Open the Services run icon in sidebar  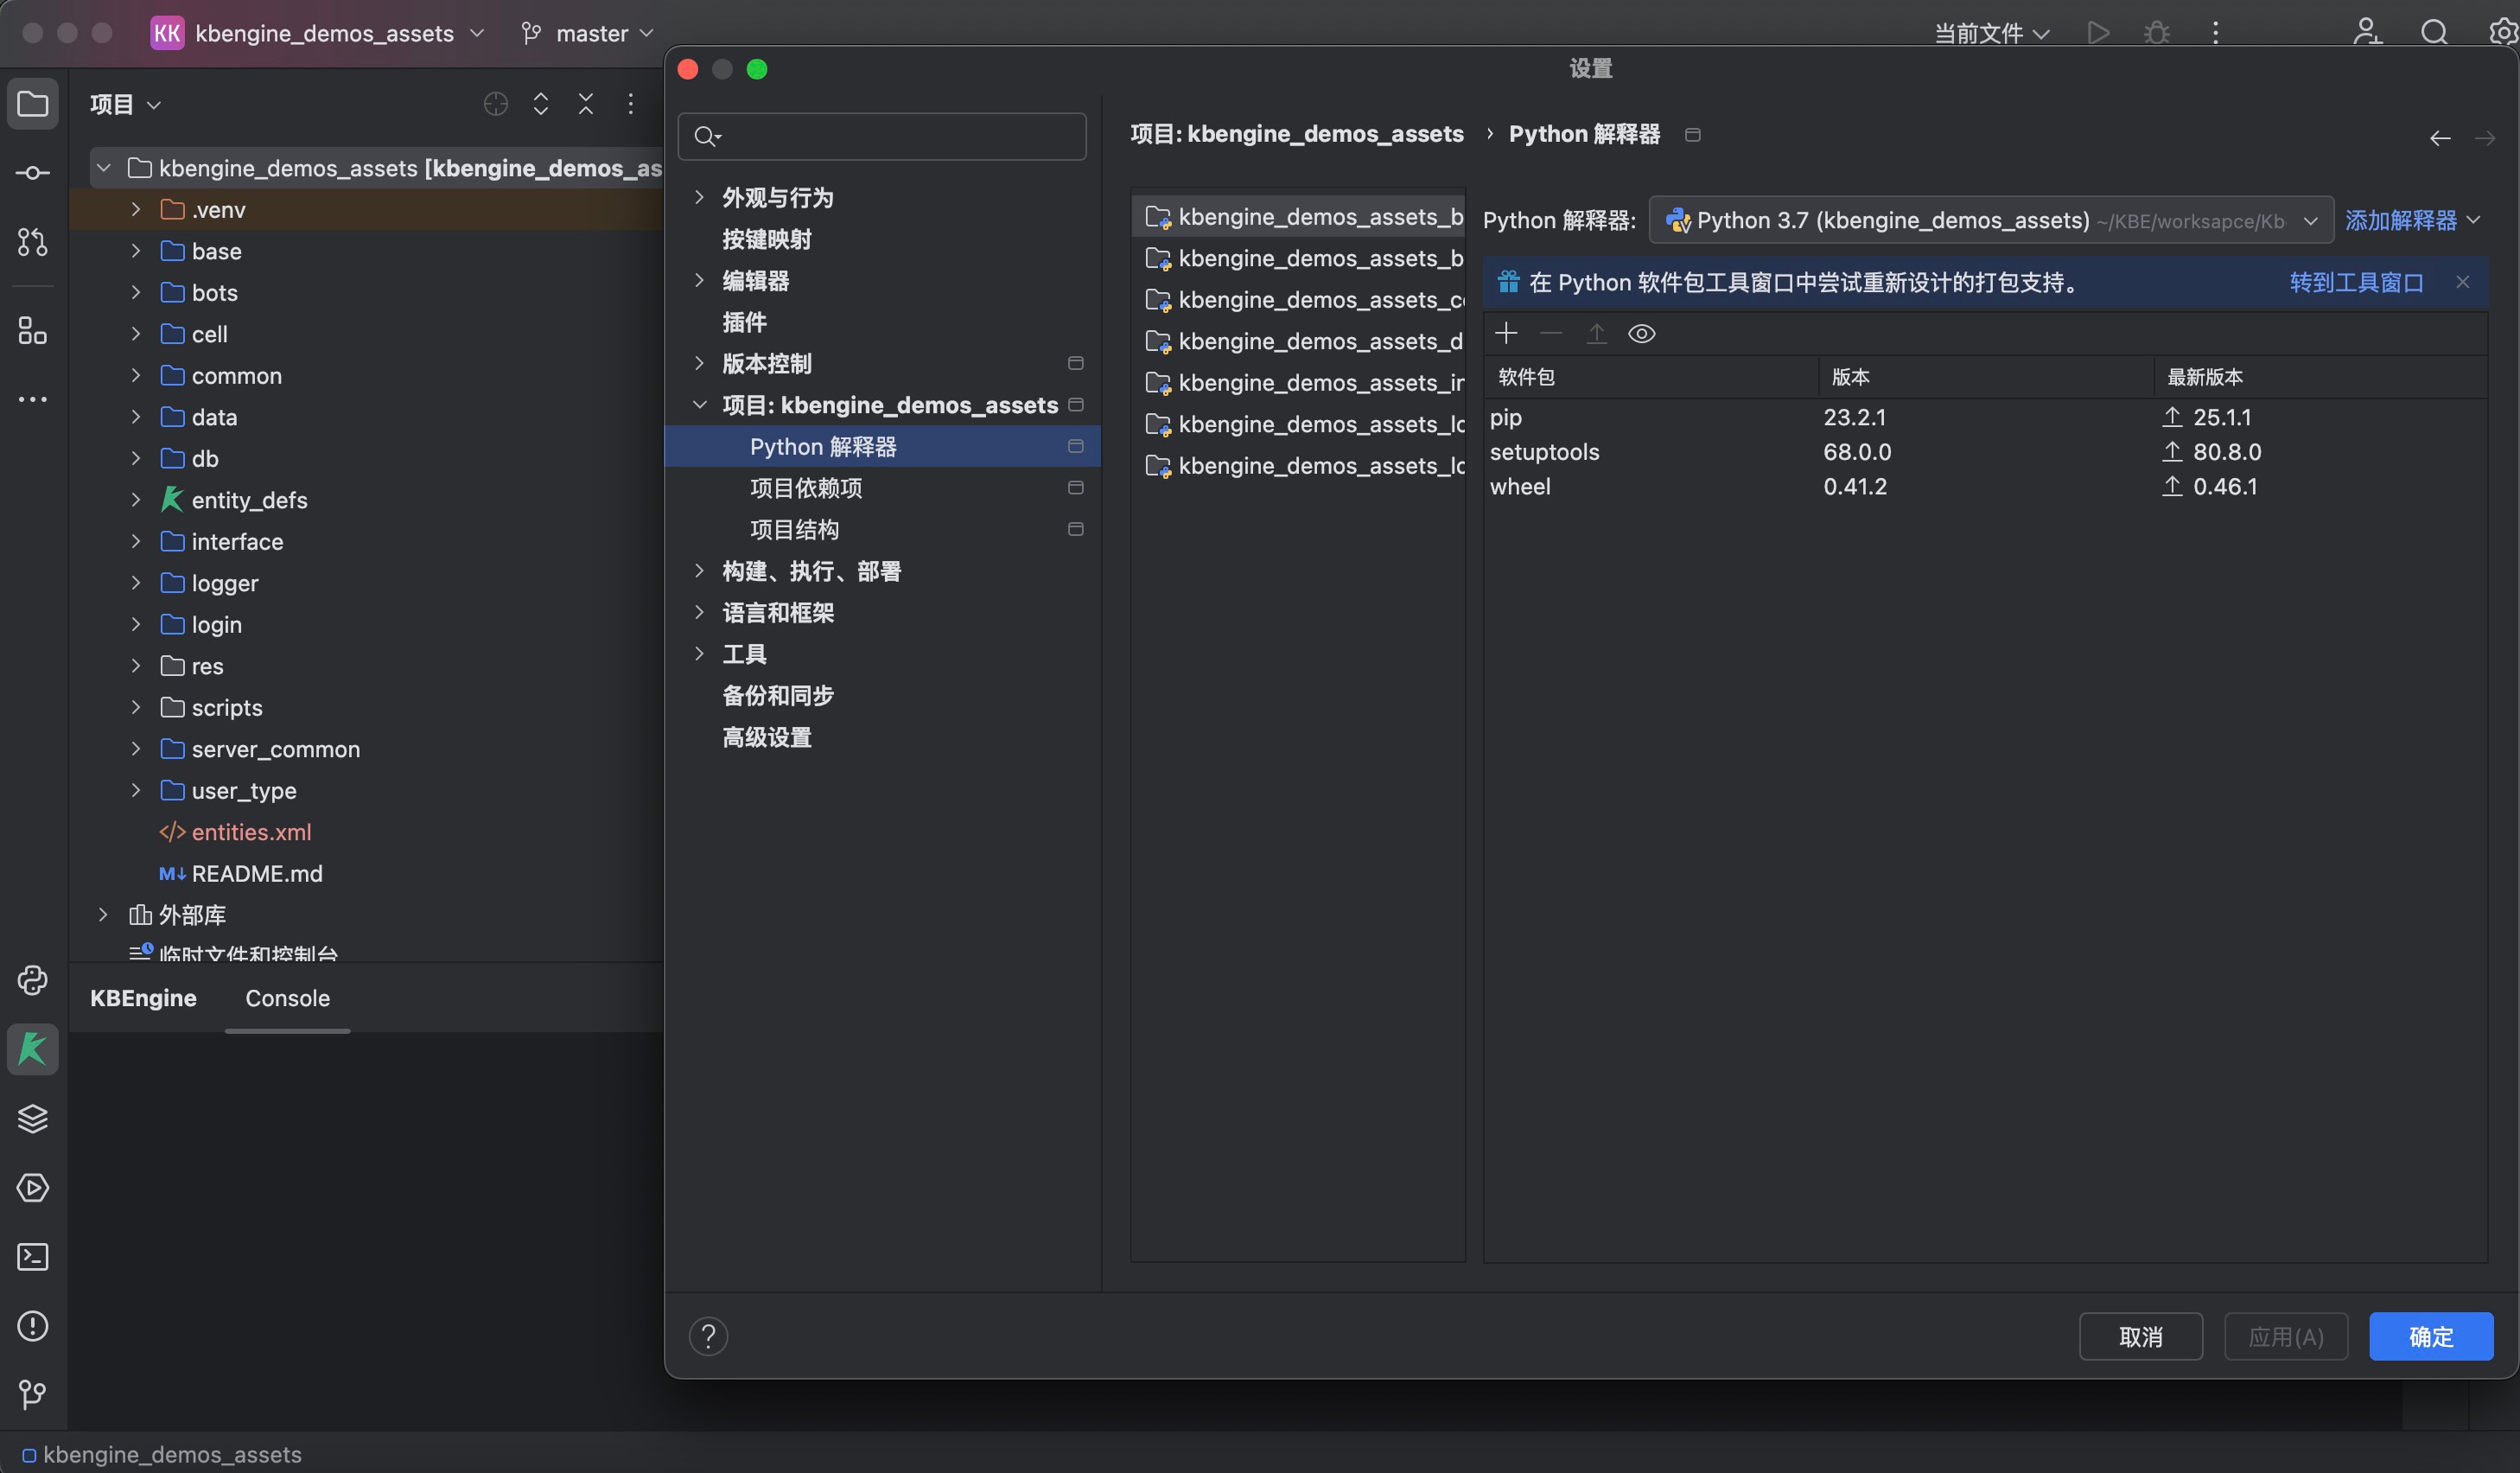pos(32,1187)
